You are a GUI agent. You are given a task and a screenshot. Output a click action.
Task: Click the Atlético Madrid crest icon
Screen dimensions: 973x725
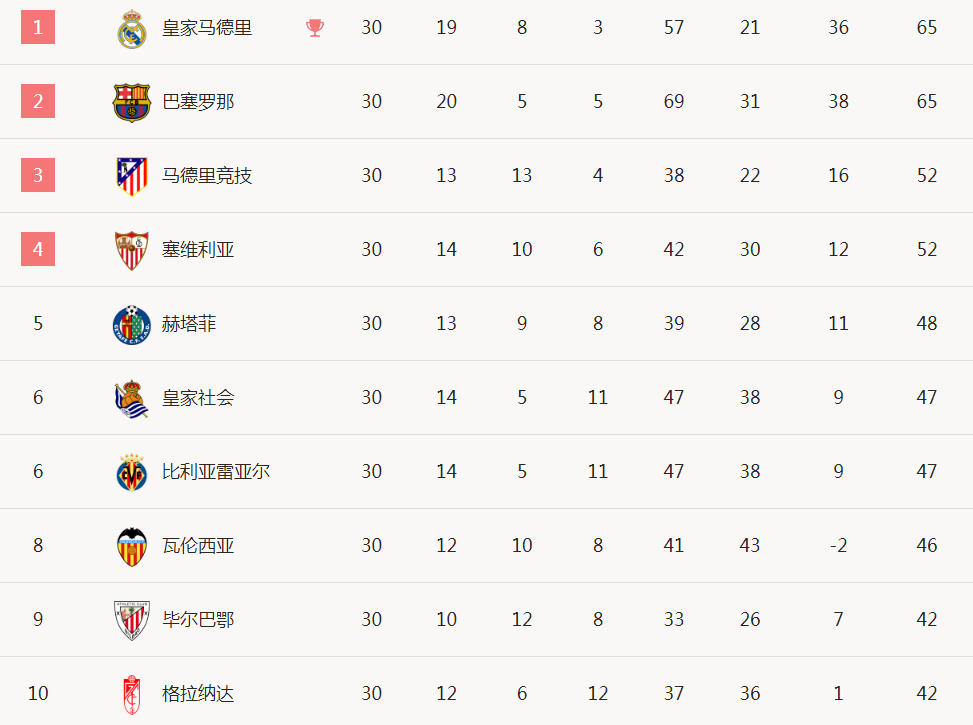click(x=132, y=176)
